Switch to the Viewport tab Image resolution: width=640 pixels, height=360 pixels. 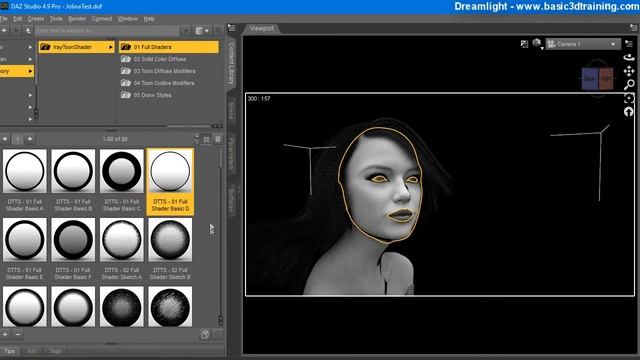[262, 28]
